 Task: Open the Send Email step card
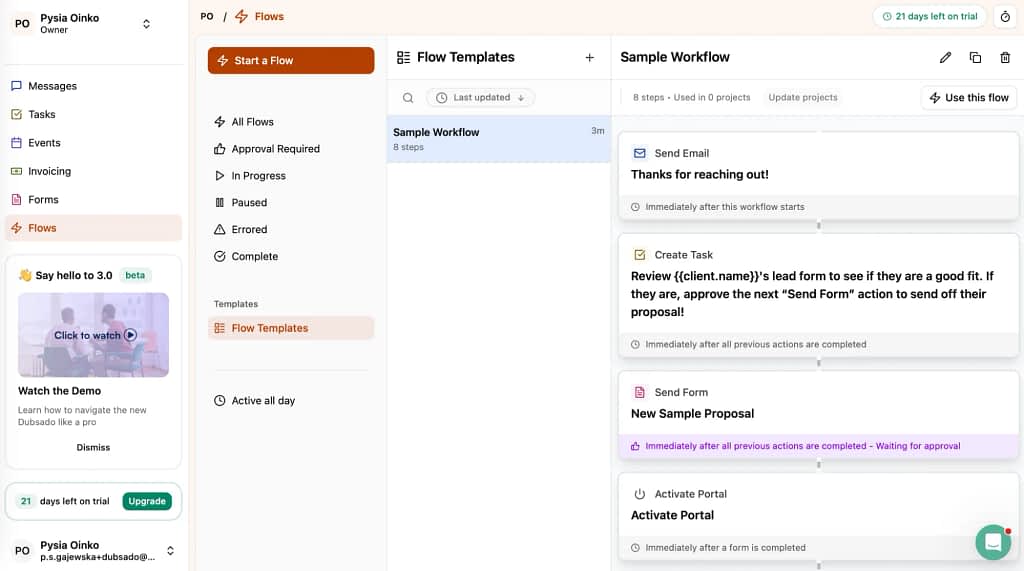click(x=818, y=176)
